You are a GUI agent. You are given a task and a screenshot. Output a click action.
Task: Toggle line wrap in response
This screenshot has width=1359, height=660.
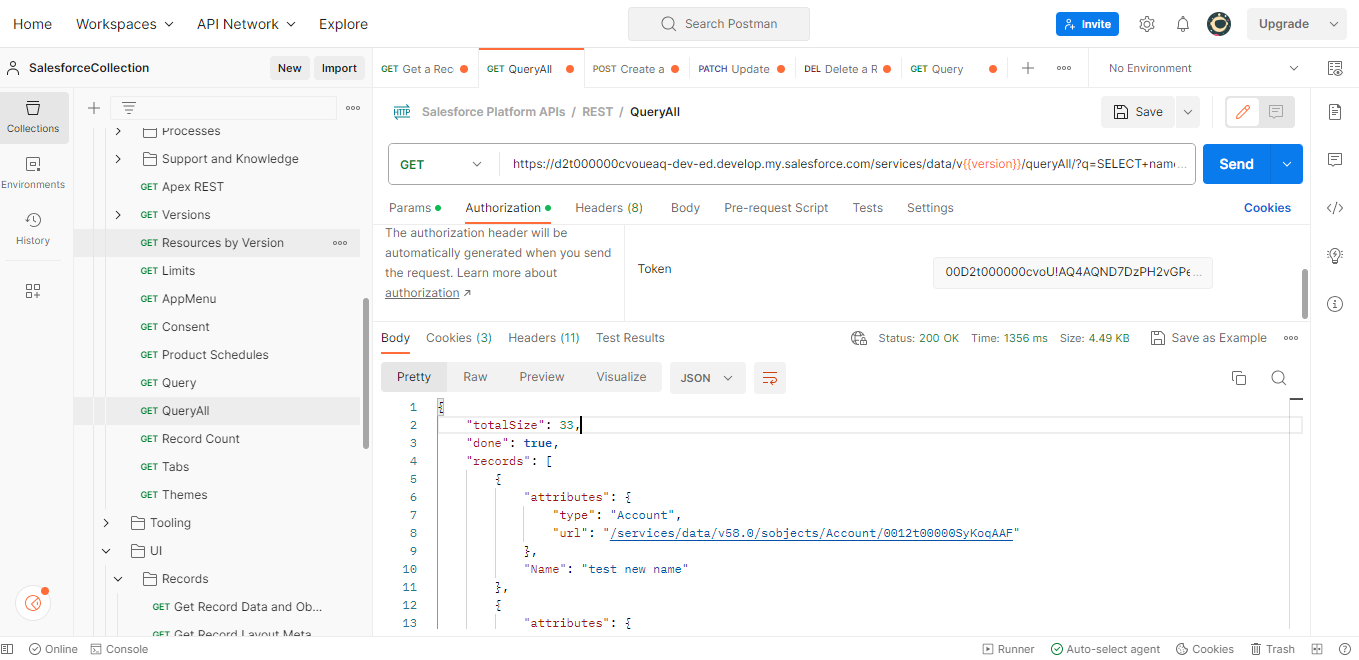click(x=770, y=378)
